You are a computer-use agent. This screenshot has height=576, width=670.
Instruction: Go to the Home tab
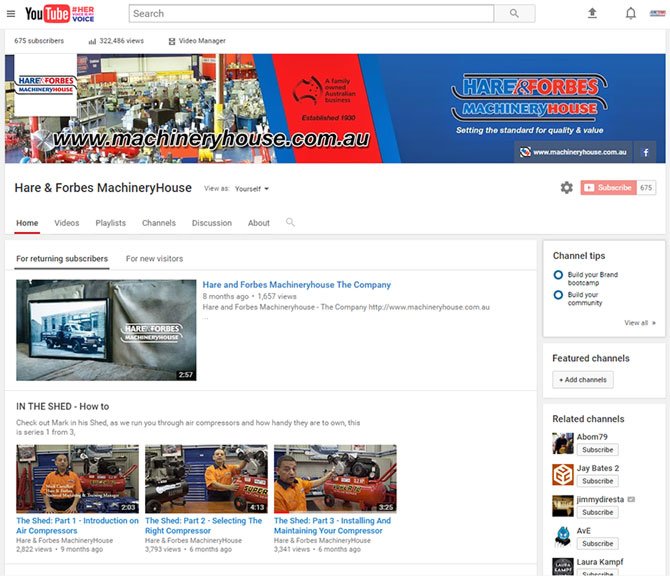pyautogui.click(x=27, y=223)
